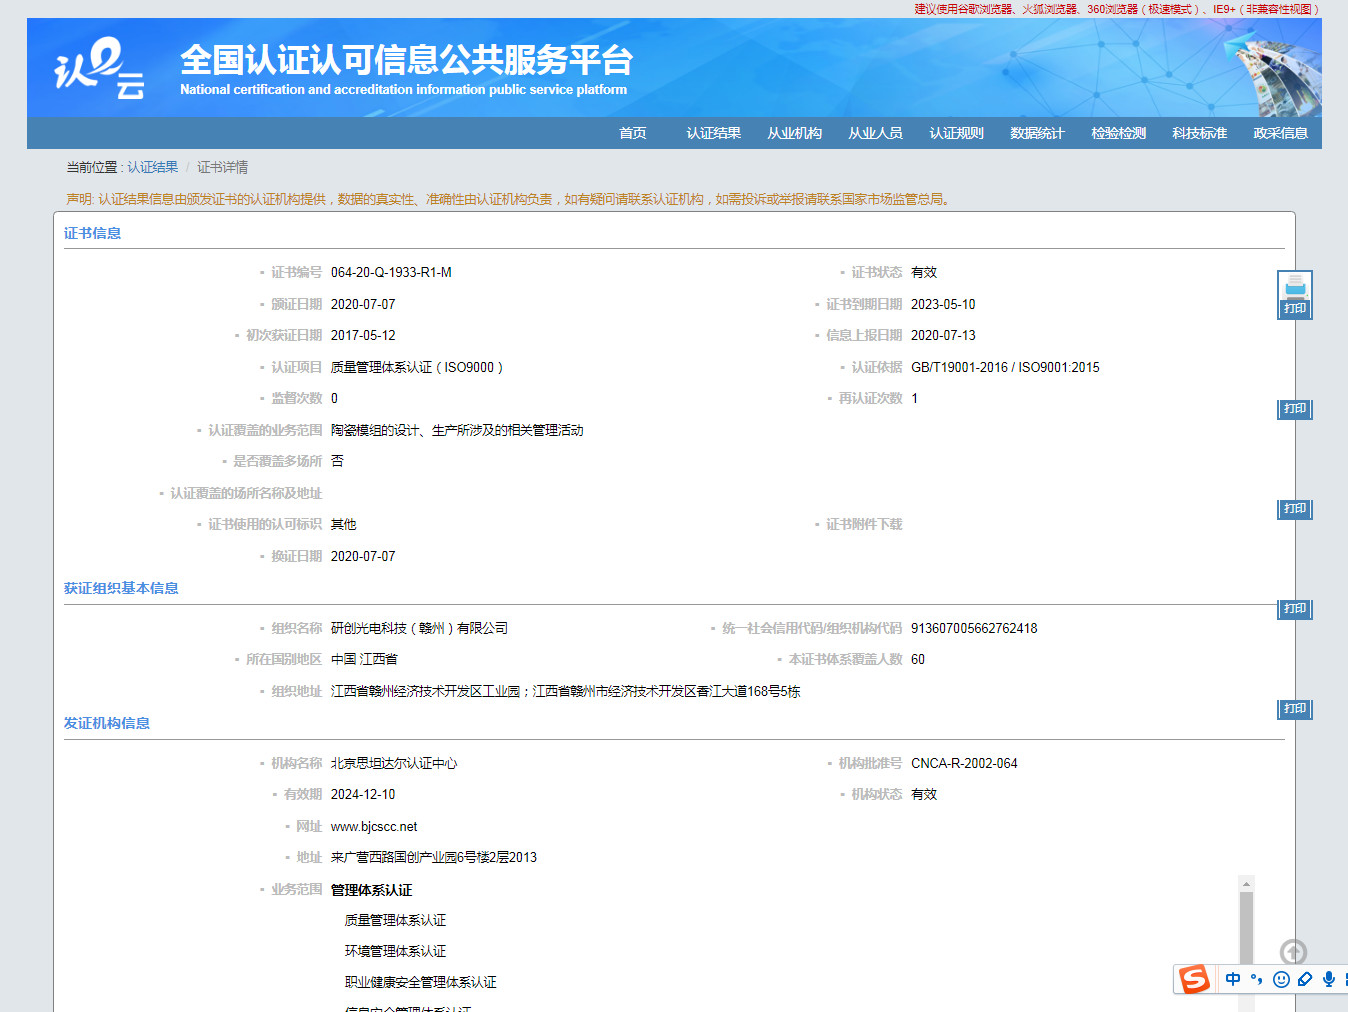Click the 打印 button beside the 再认证次数 row

(1295, 409)
